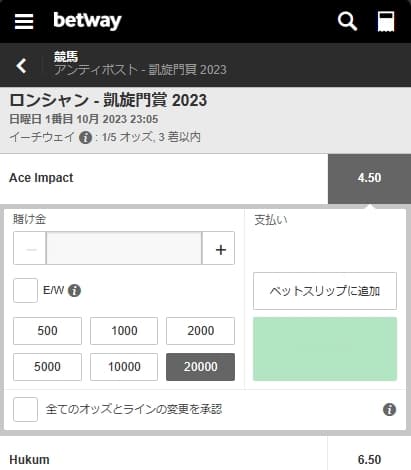
Task: Open the hamburger menu
Action: [x=24, y=21]
